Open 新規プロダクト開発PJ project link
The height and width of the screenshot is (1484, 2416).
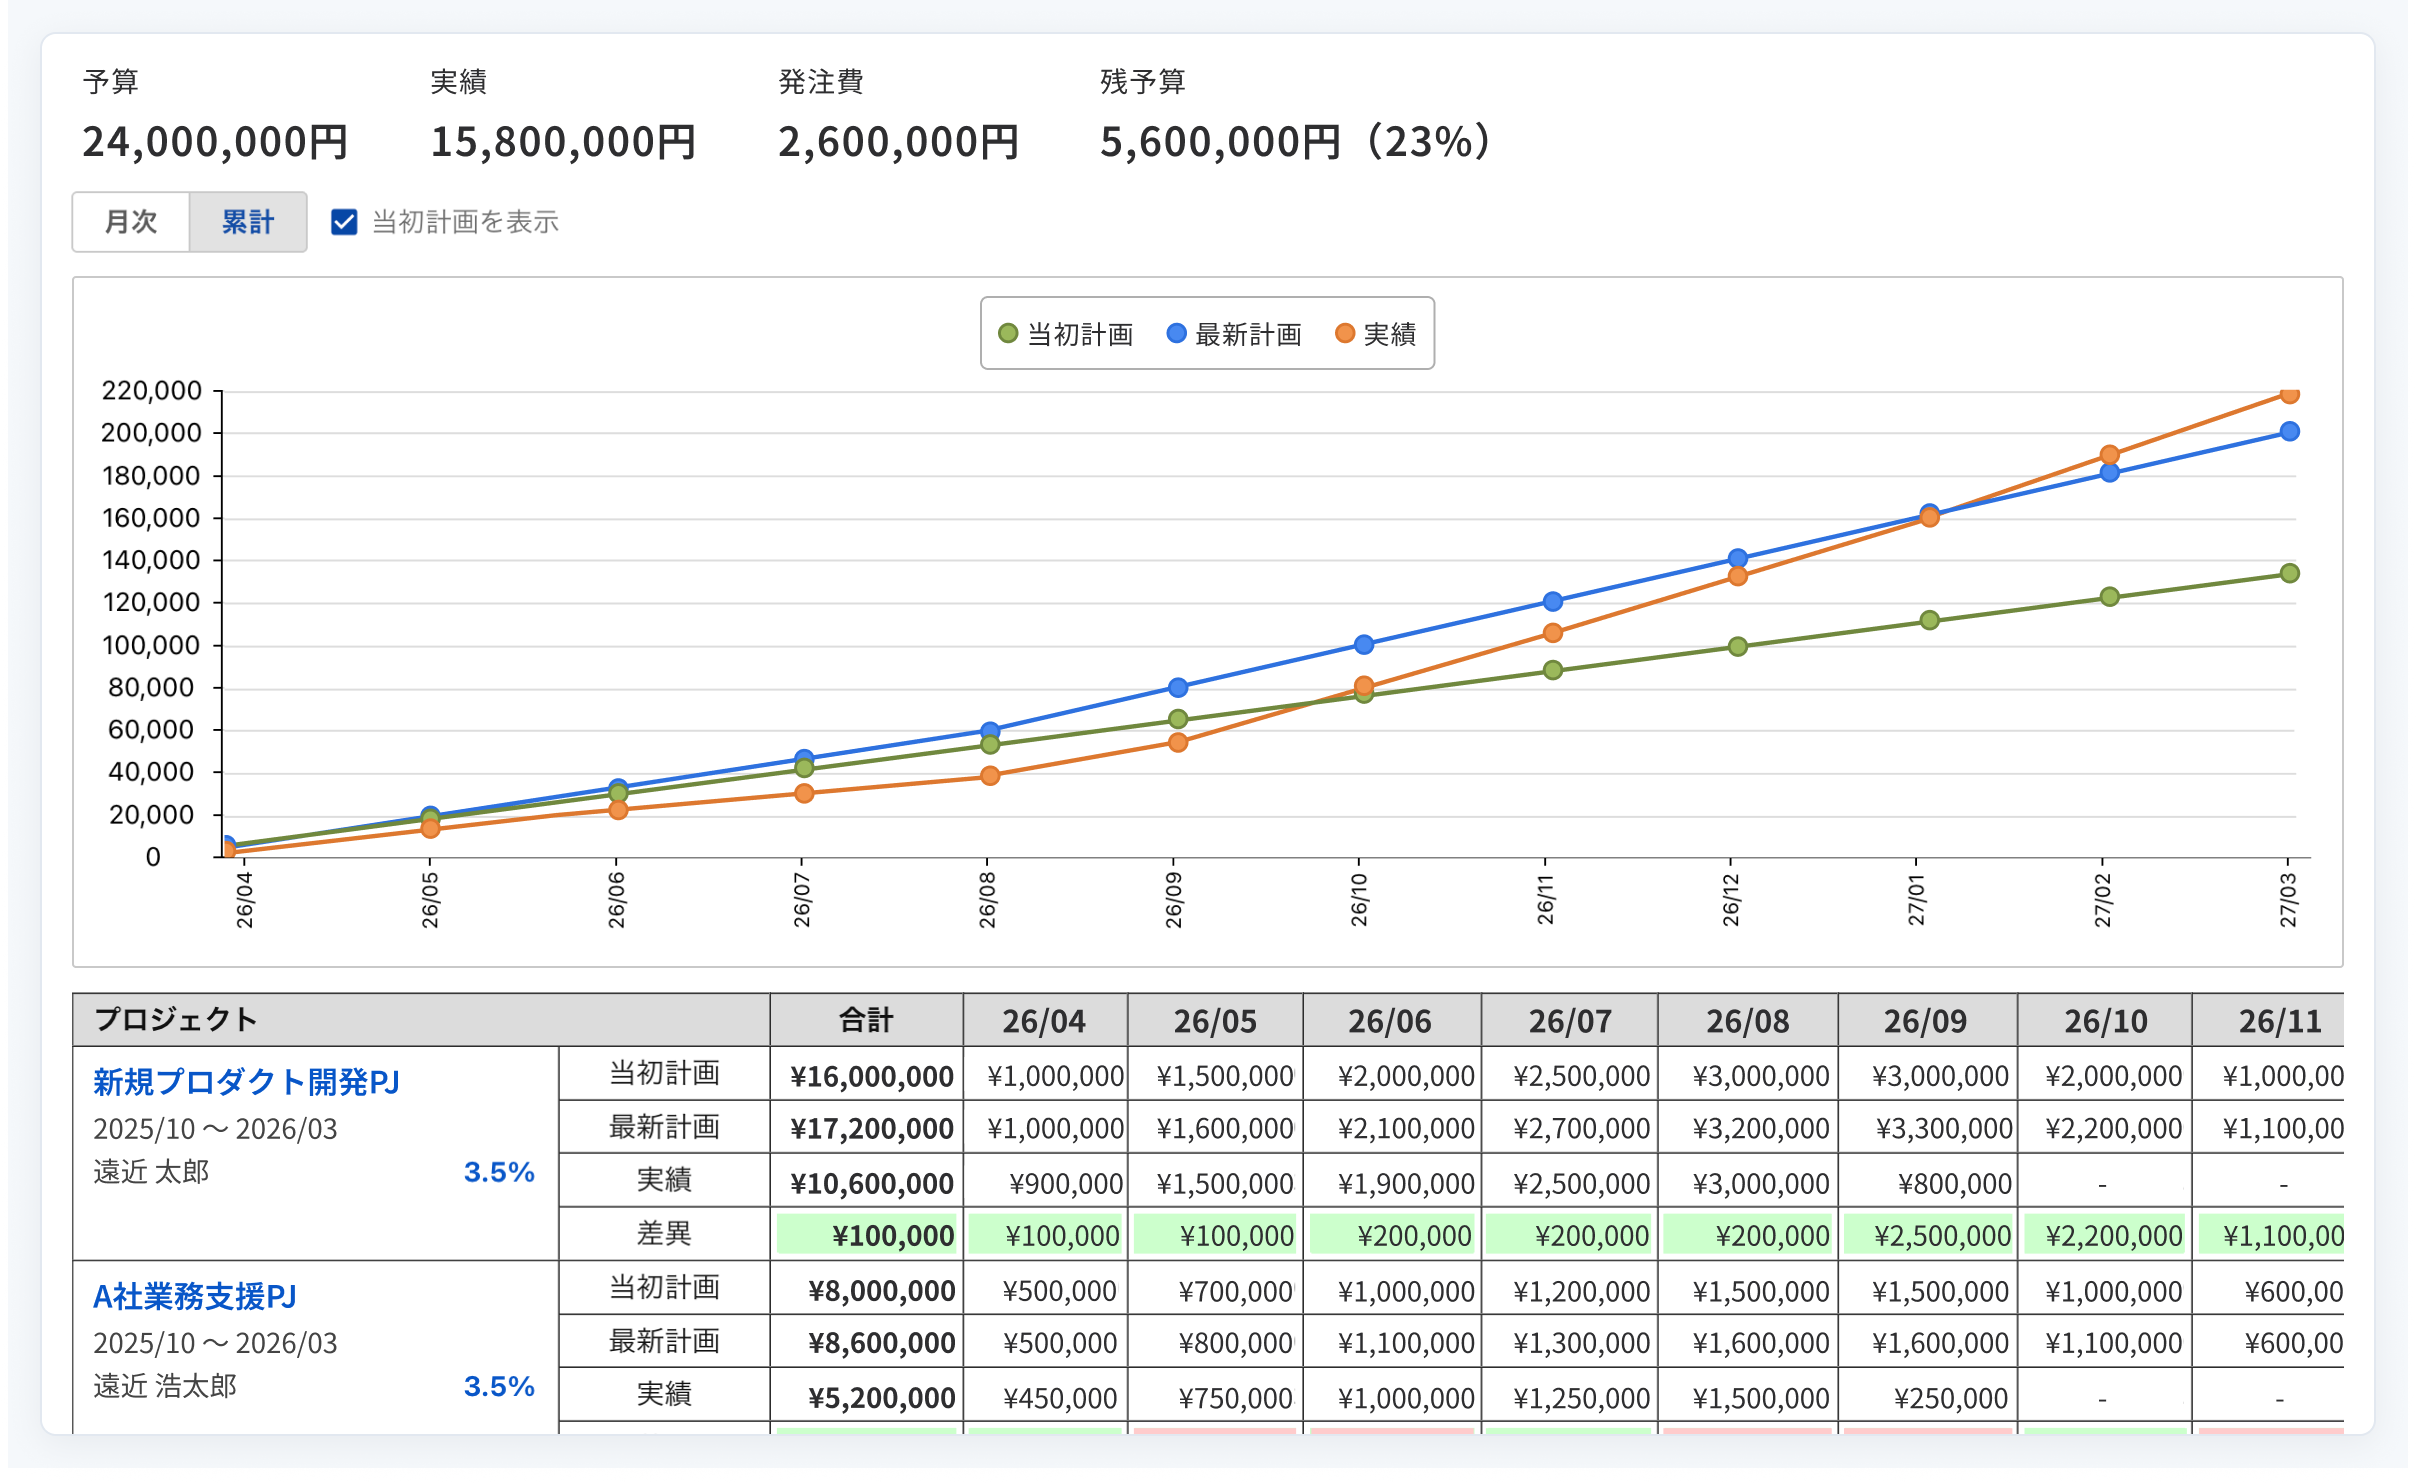pyautogui.click(x=246, y=1081)
